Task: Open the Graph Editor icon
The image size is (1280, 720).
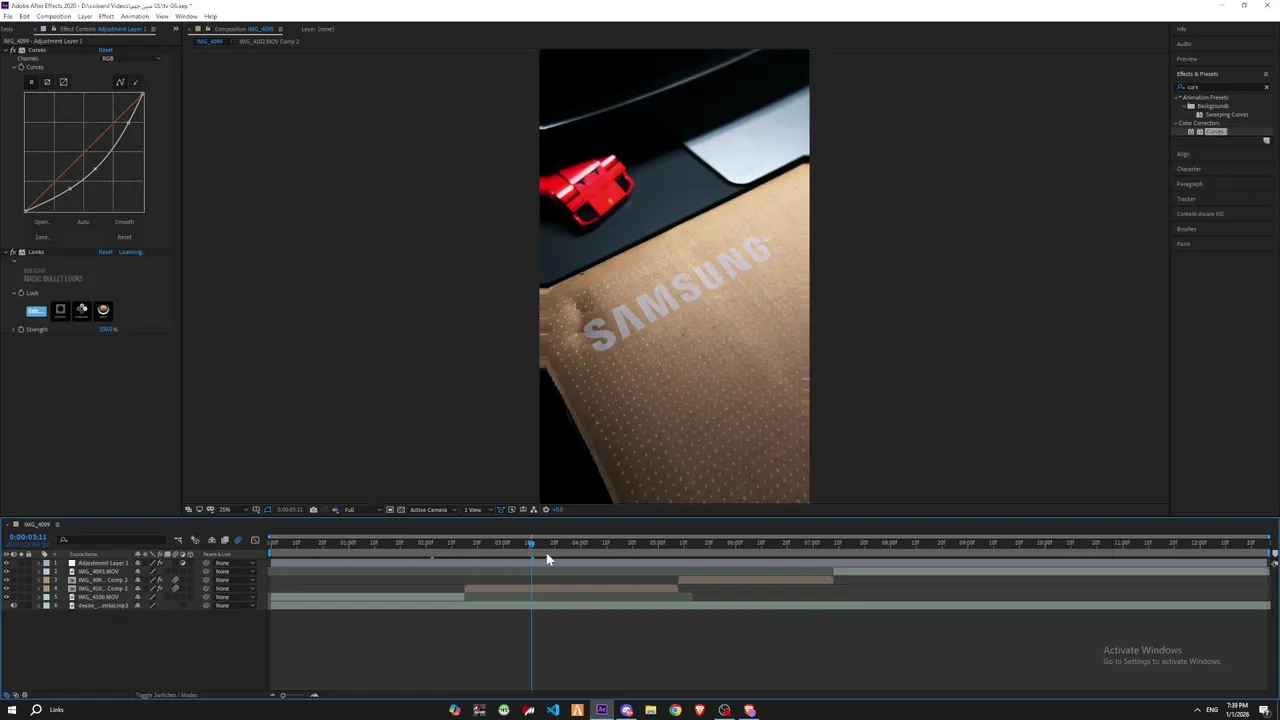Action: coord(255,540)
